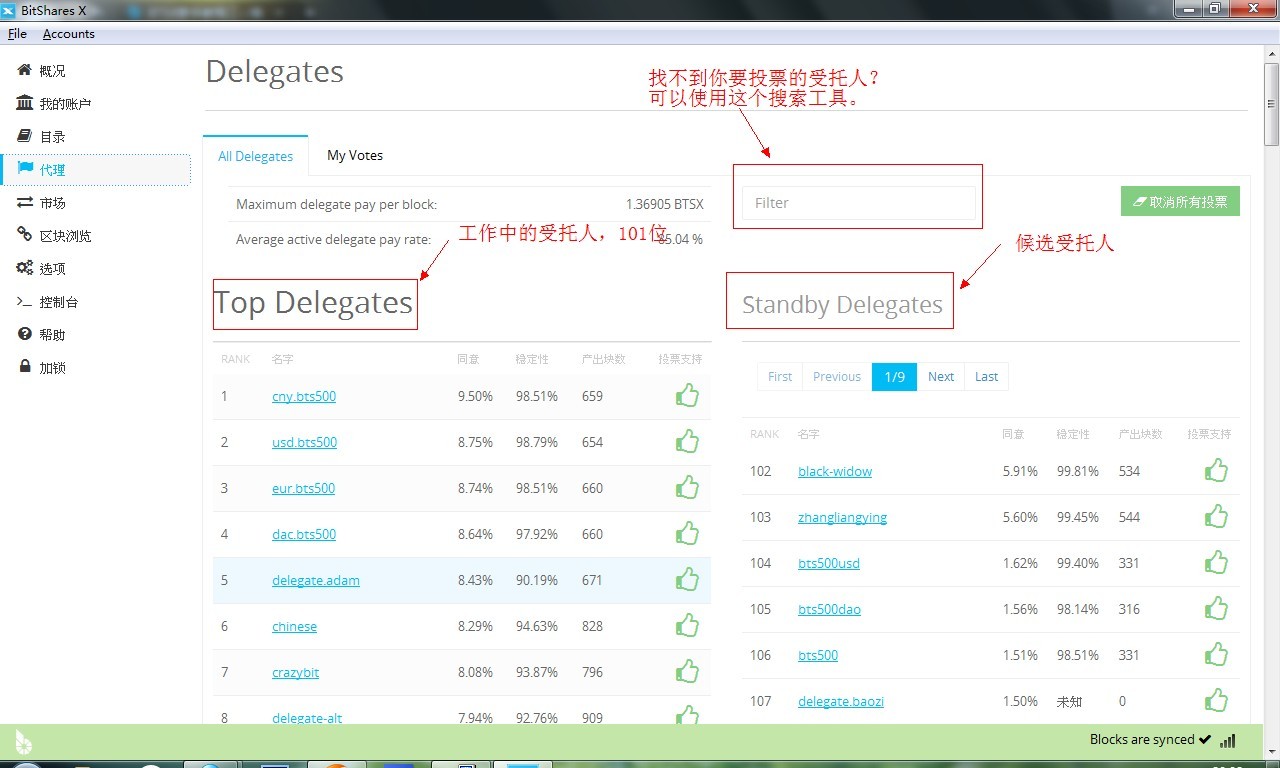Open the 帮助 help sidebar item
This screenshot has height=768, width=1280.
95,335
